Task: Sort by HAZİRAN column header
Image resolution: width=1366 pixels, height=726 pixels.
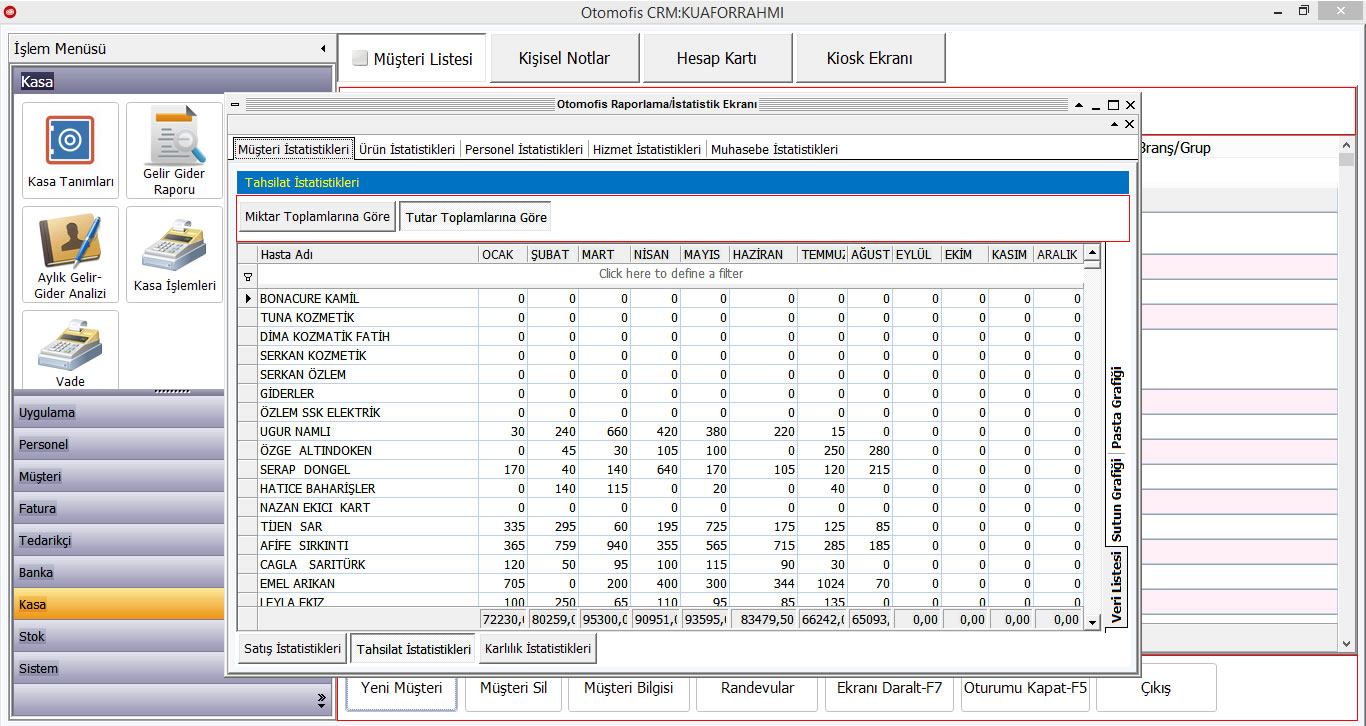Action: click(763, 255)
